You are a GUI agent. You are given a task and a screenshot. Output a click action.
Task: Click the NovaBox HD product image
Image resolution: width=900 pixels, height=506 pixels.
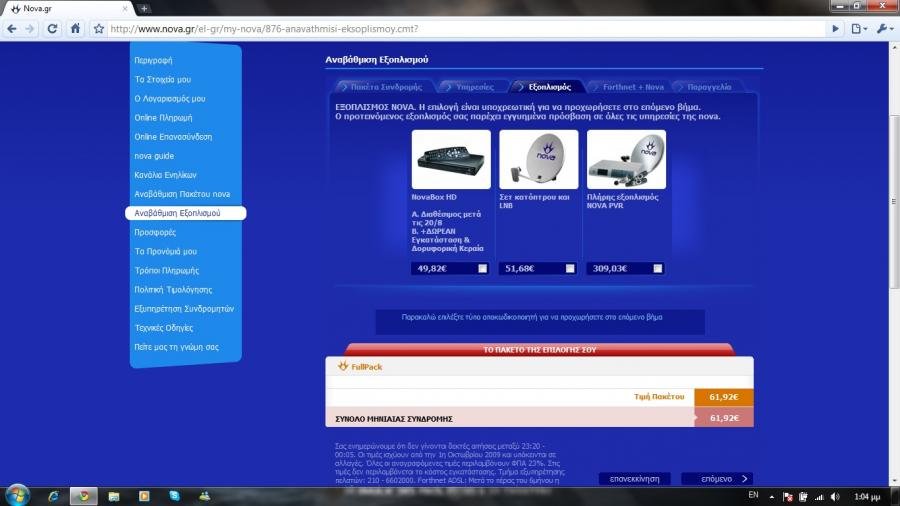(x=451, y=160)
